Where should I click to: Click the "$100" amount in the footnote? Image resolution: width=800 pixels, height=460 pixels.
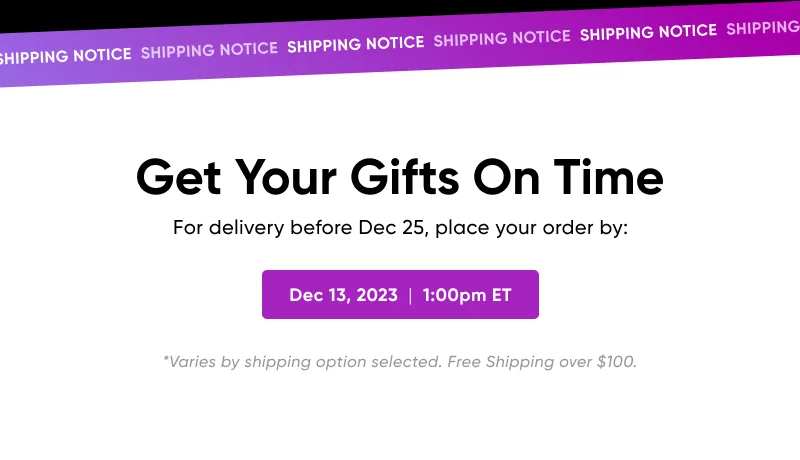click(x=614, y=362)
